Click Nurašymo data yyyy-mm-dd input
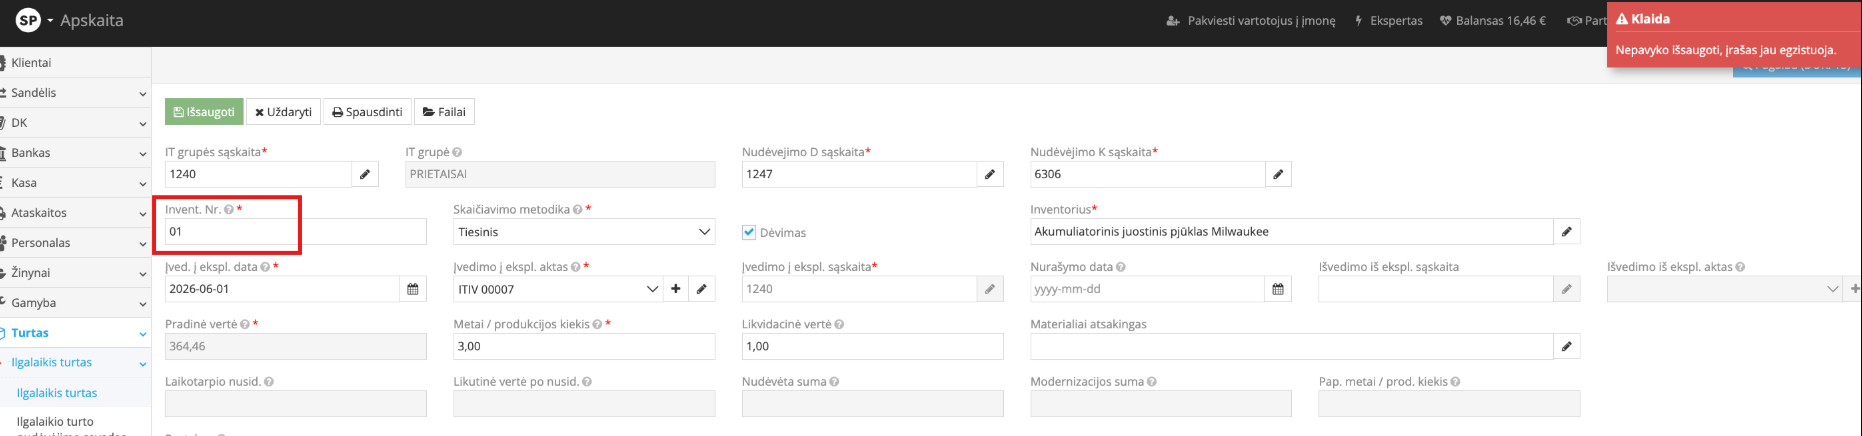Viewport: 1862px width, 436px height. point(1147,289)
